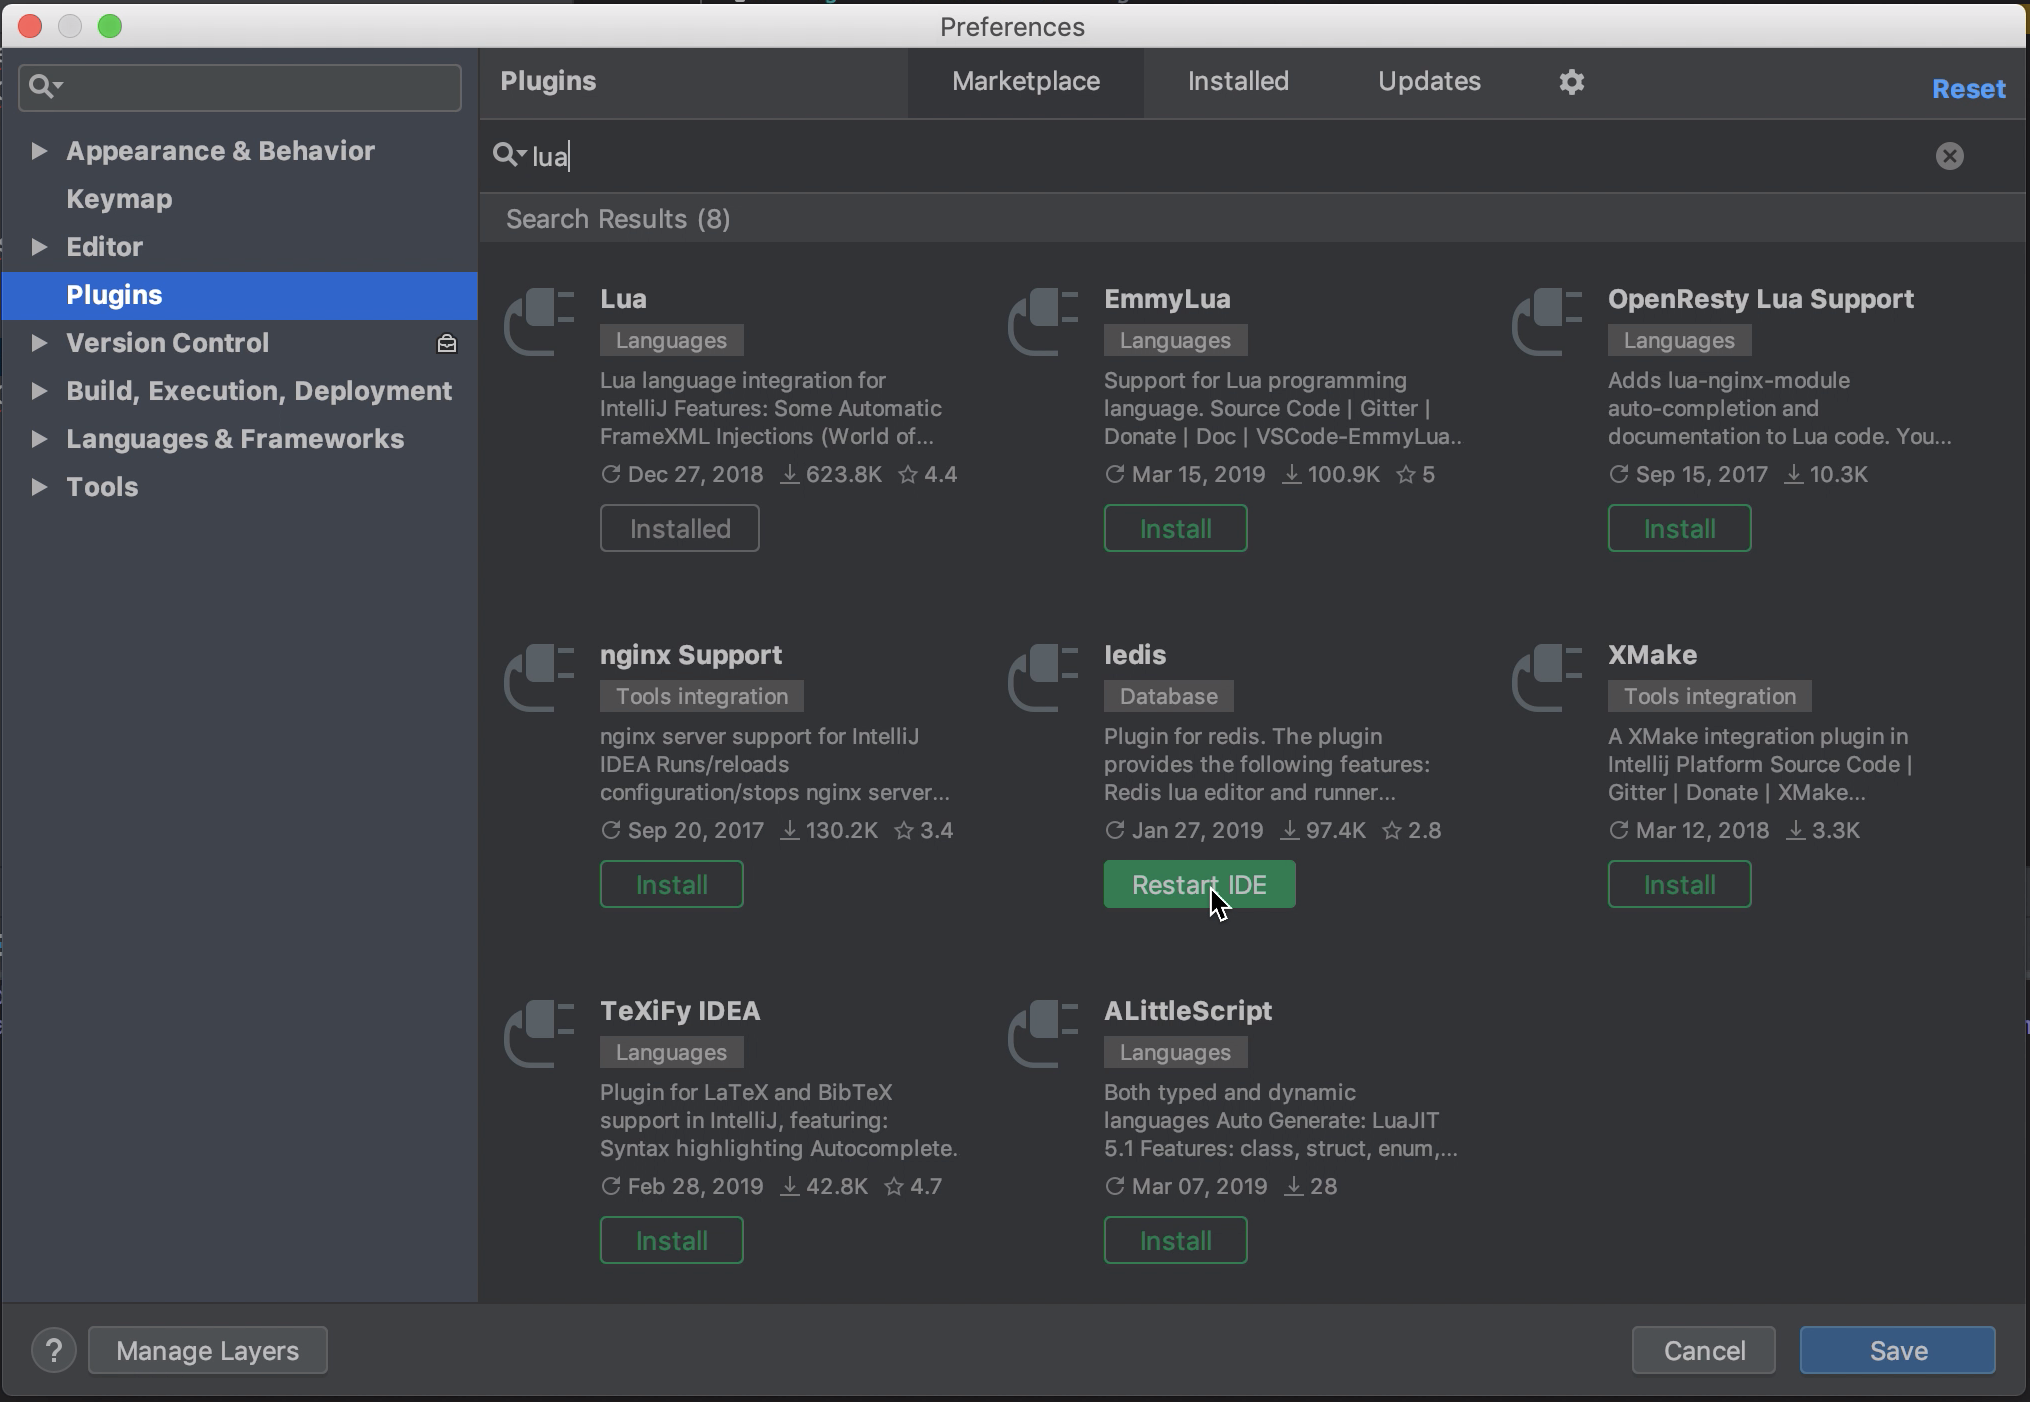Click the Database tag under Iedis

(1169, 696)
